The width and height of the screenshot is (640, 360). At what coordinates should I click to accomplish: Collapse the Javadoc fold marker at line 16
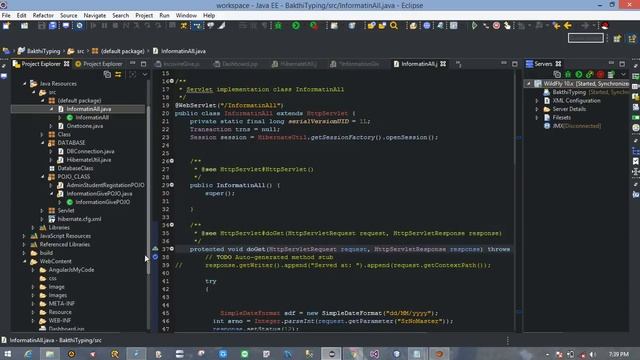point(172,81)
